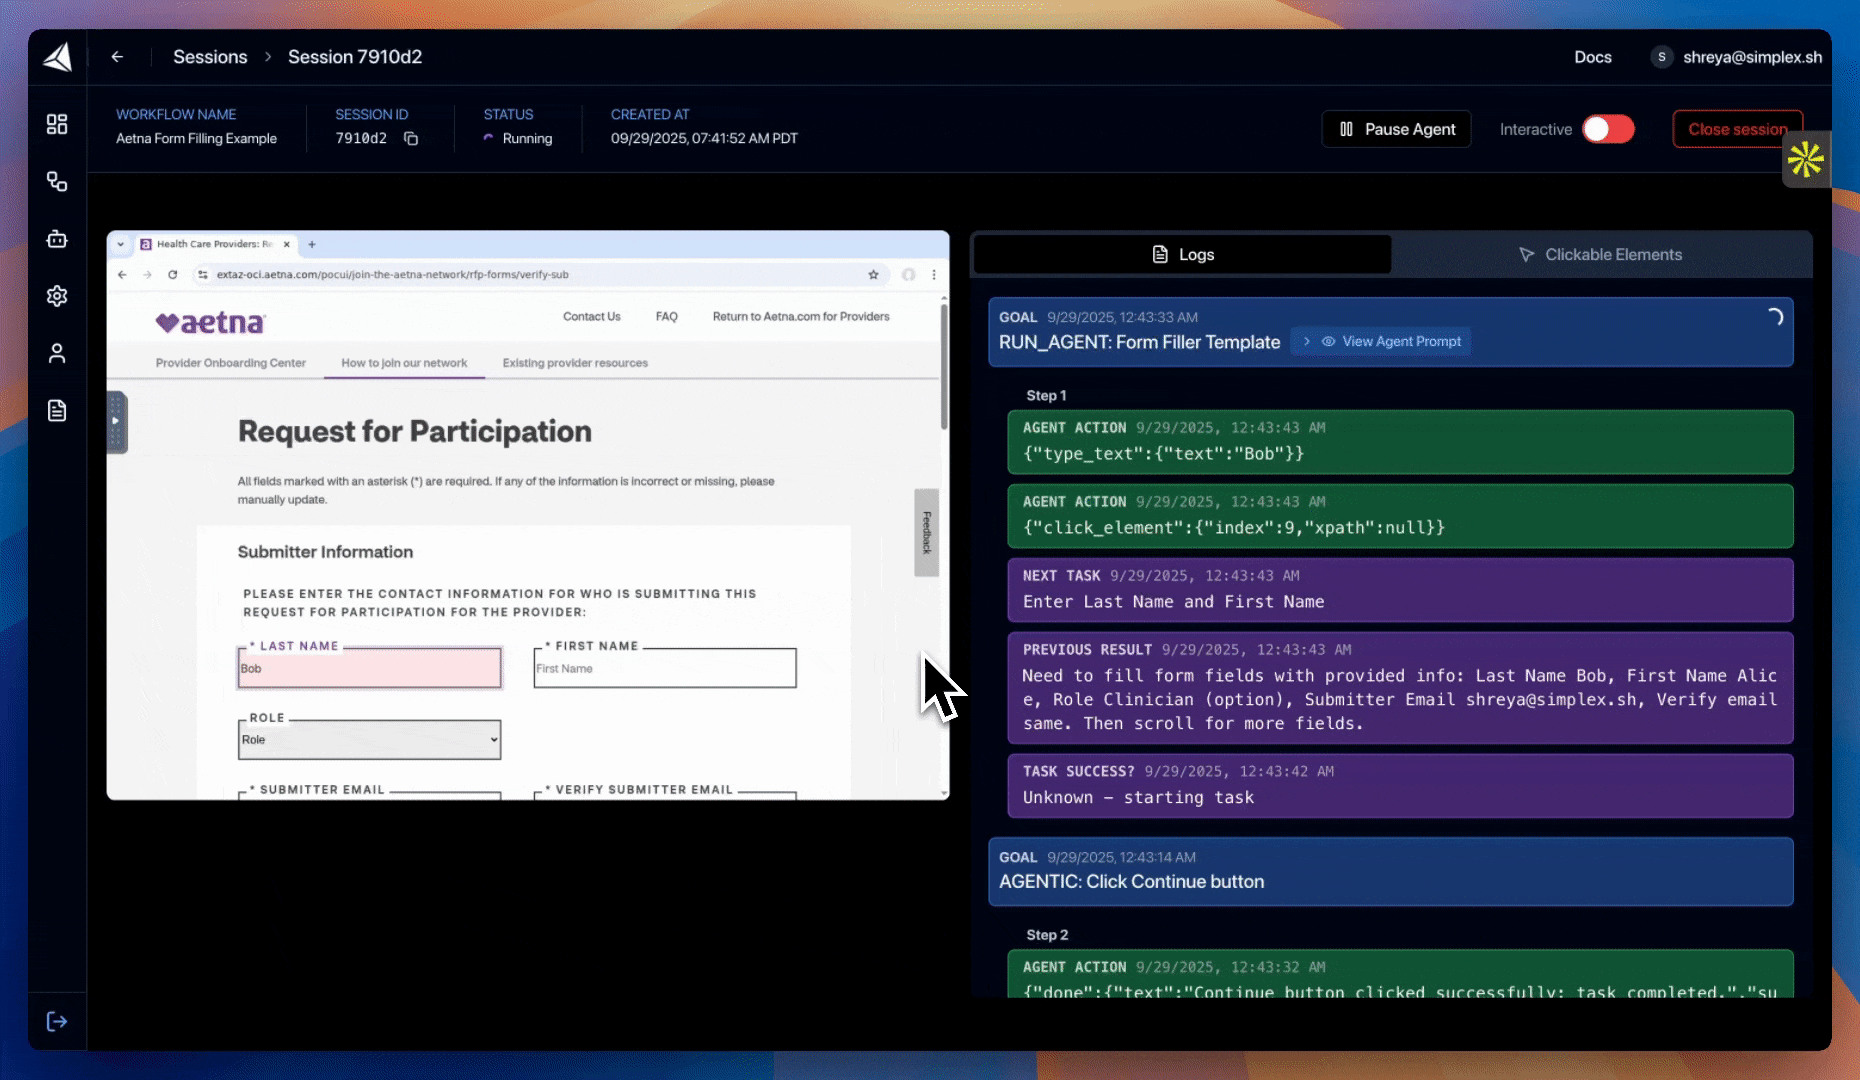Open the embedded browser three-dot menu
The height and width of the screenshot is (1080, 1860).
click(934, 274)
